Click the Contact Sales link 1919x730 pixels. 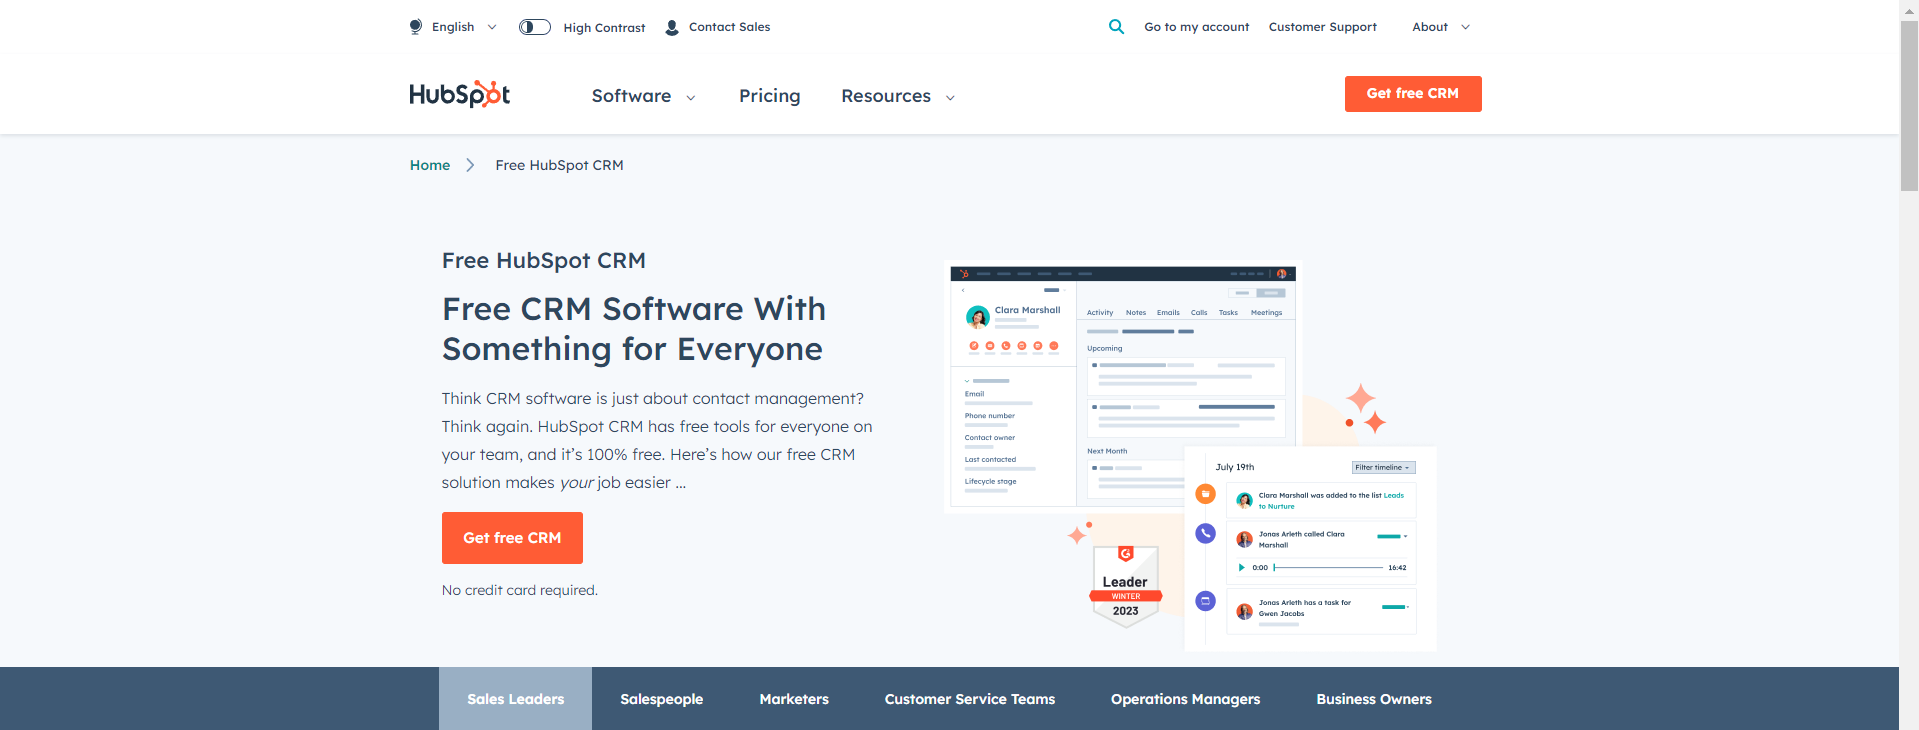point(729,27)
